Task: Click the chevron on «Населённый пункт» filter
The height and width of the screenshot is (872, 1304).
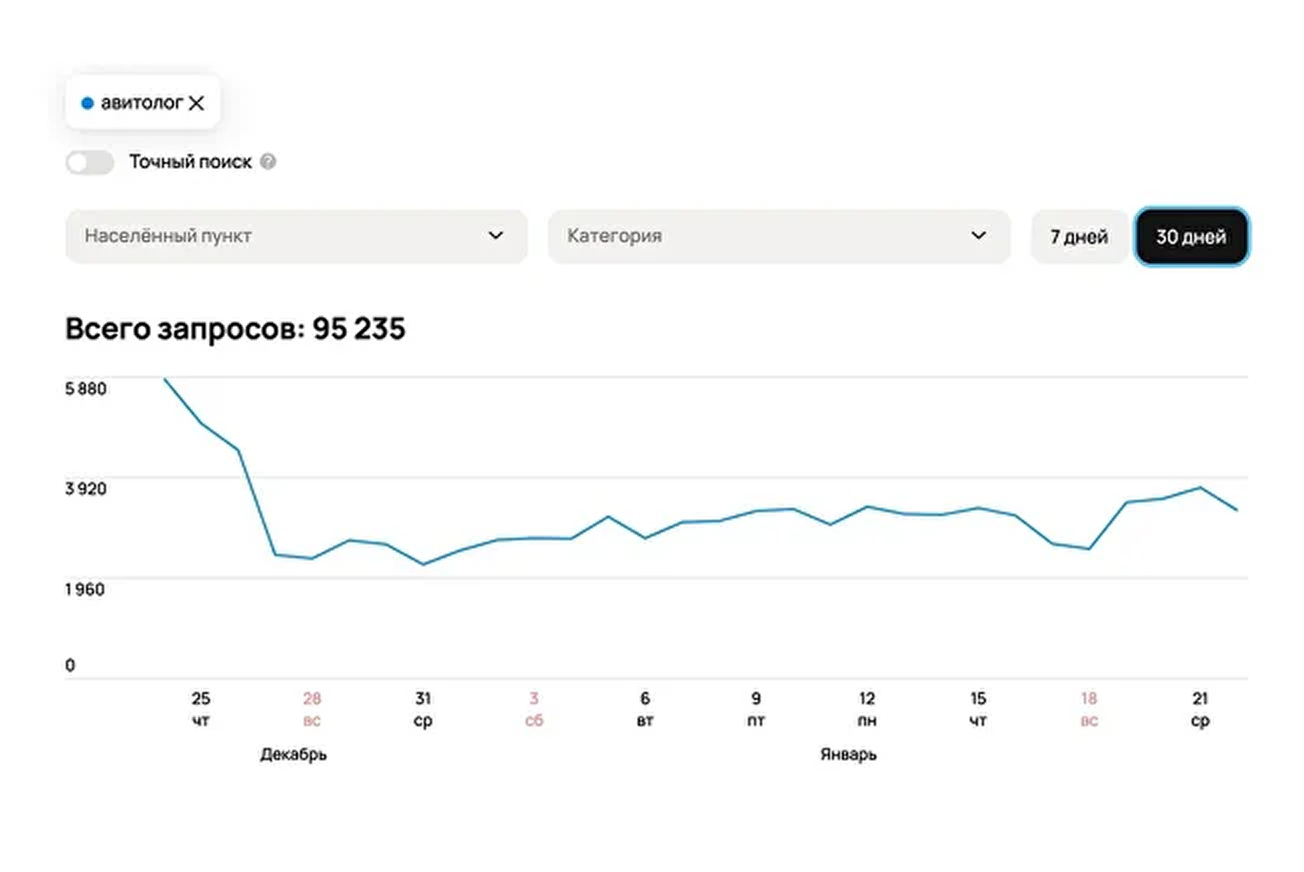Action: [x=495, y=236]
